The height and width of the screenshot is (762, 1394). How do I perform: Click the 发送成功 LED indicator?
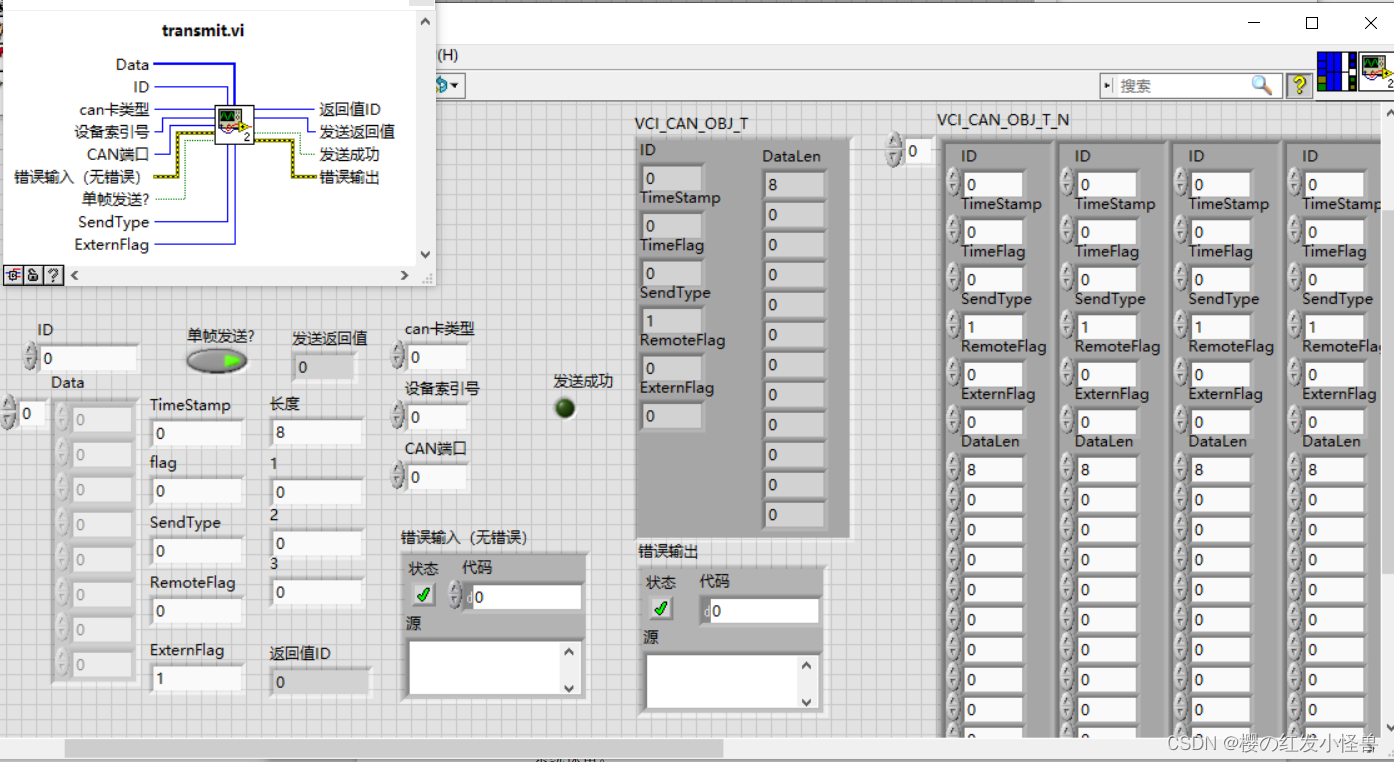(x=565, y=407)
